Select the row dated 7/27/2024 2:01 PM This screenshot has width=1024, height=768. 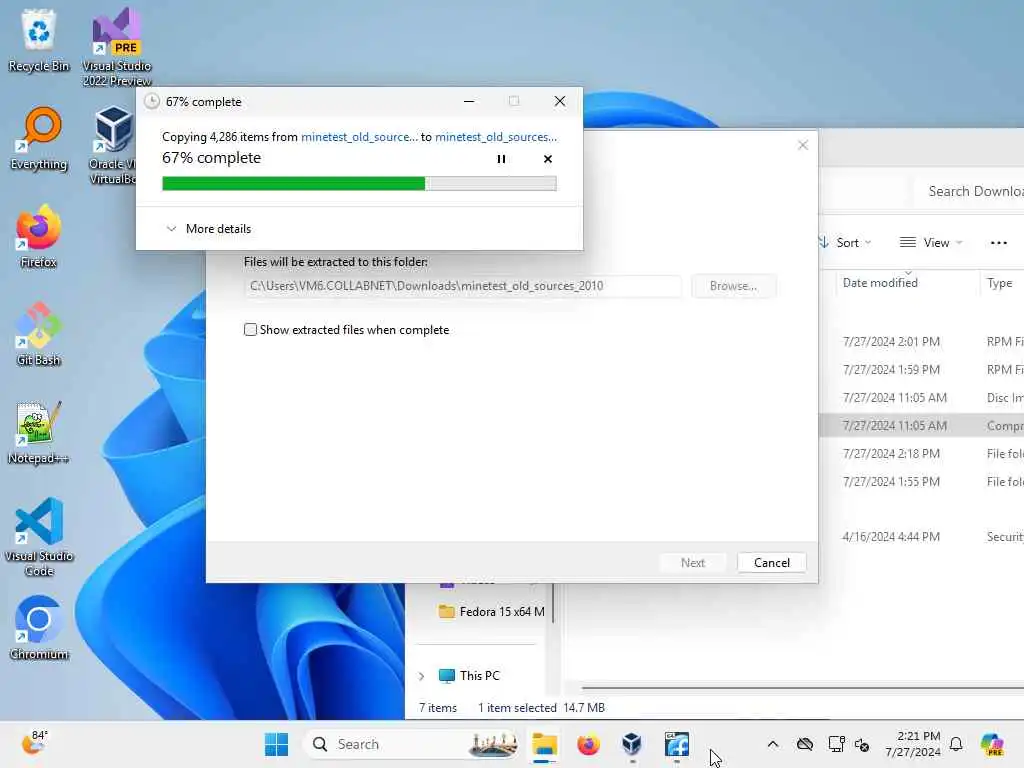click(x=921, y=342)
